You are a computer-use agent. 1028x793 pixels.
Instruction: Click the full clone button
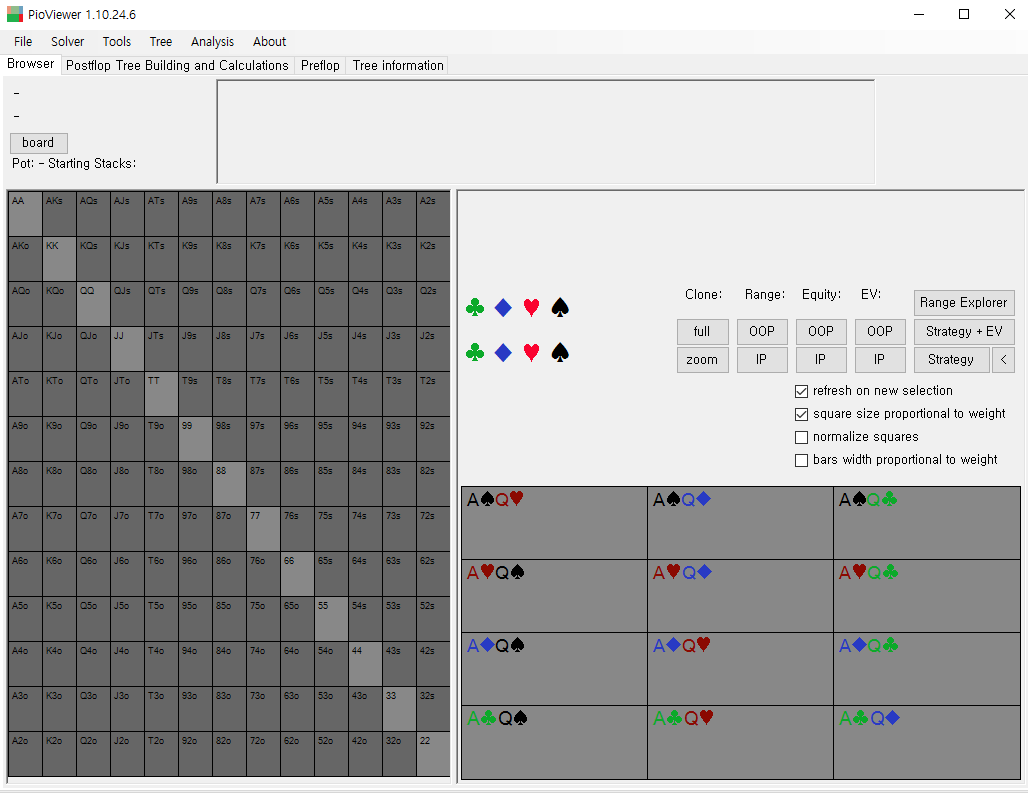click(x=702, y=332)
